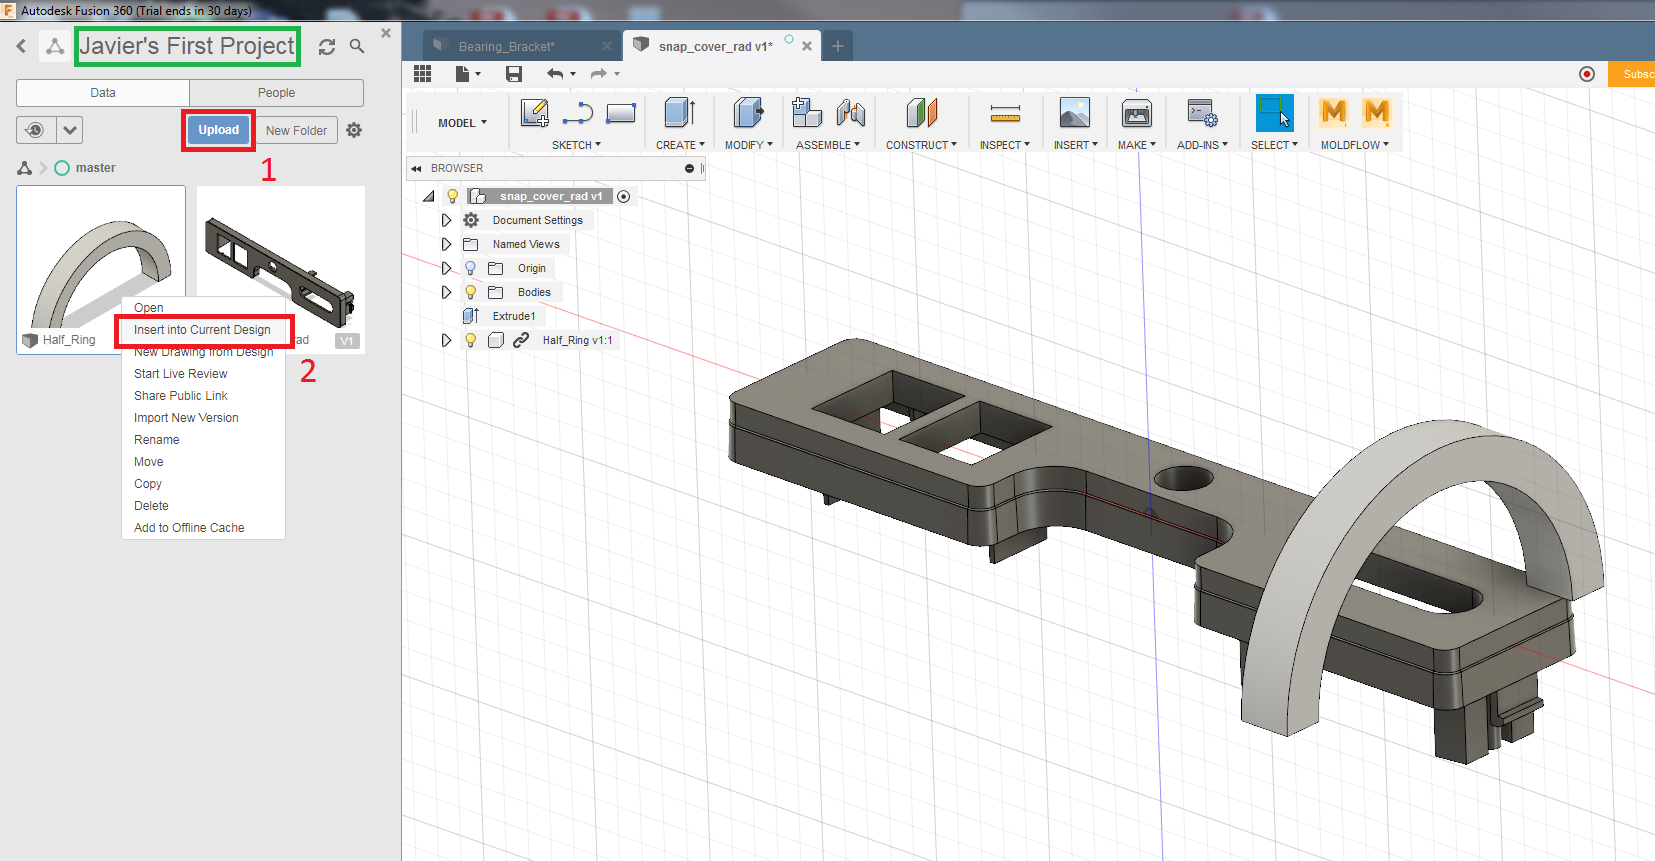The height and width of the screenshot is (861, 1655).
Task: Click the New Folder button
Action: (296, 131)
